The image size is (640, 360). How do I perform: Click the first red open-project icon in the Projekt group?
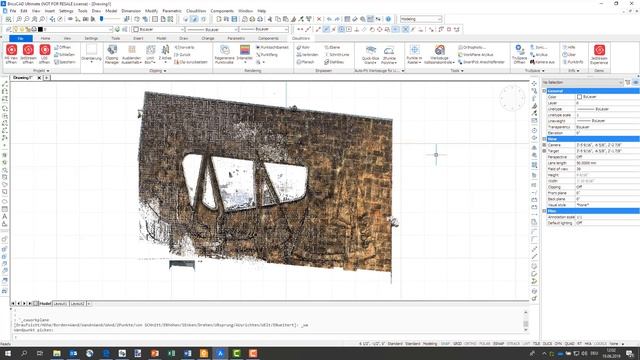point(11,50)
